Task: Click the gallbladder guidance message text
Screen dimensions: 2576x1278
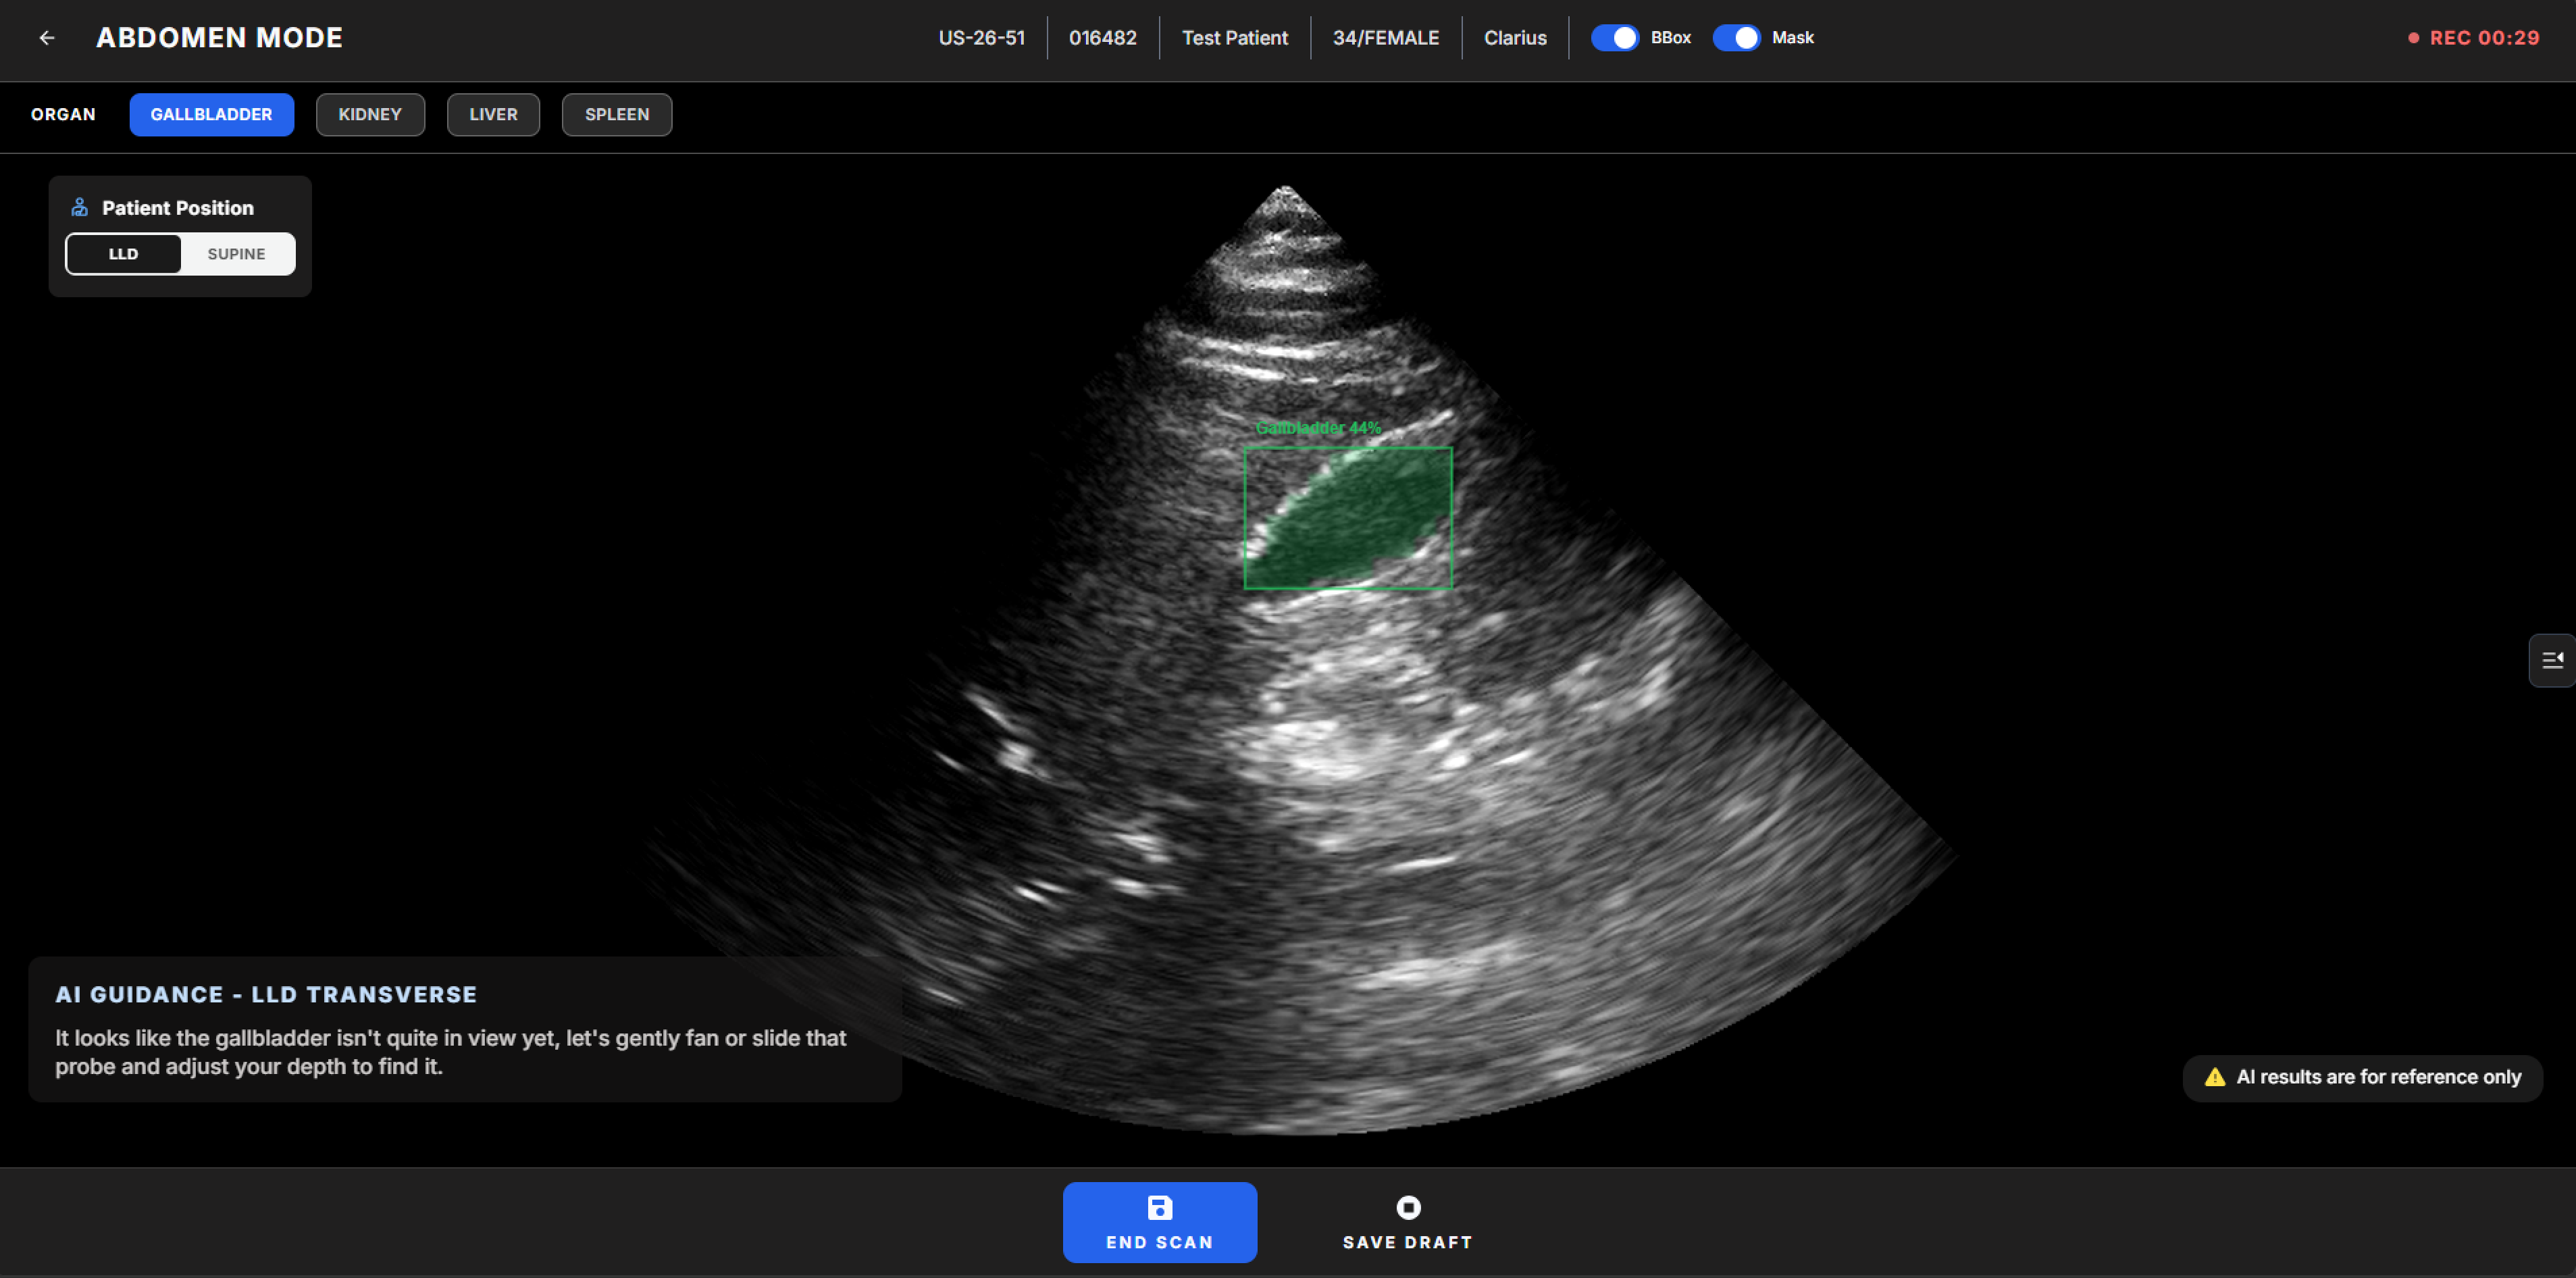Action: tap(450, 1052)
